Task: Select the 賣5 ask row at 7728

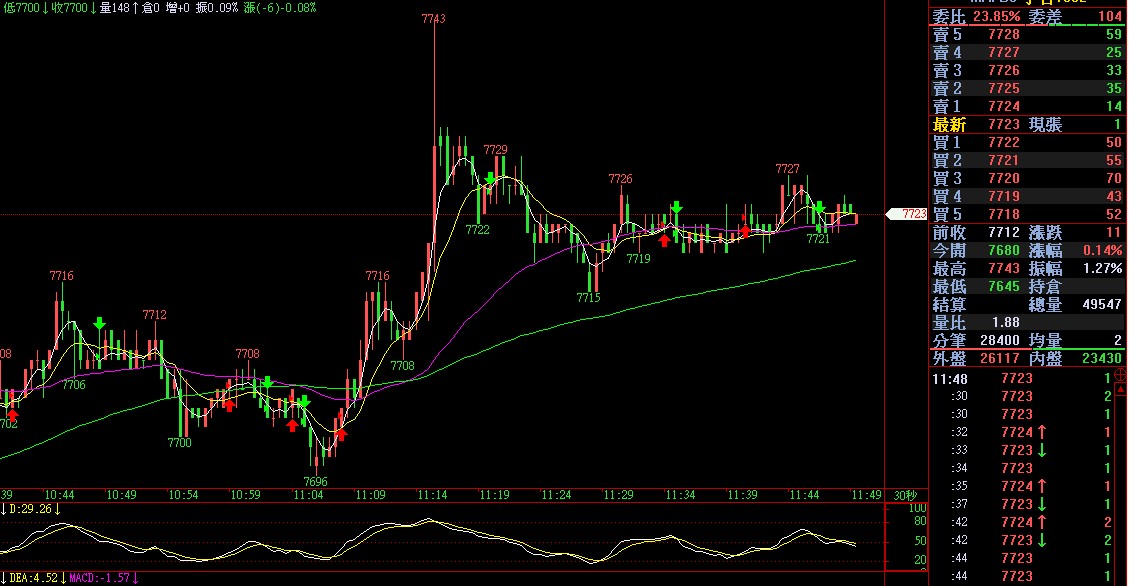Action: [1027, 35]
